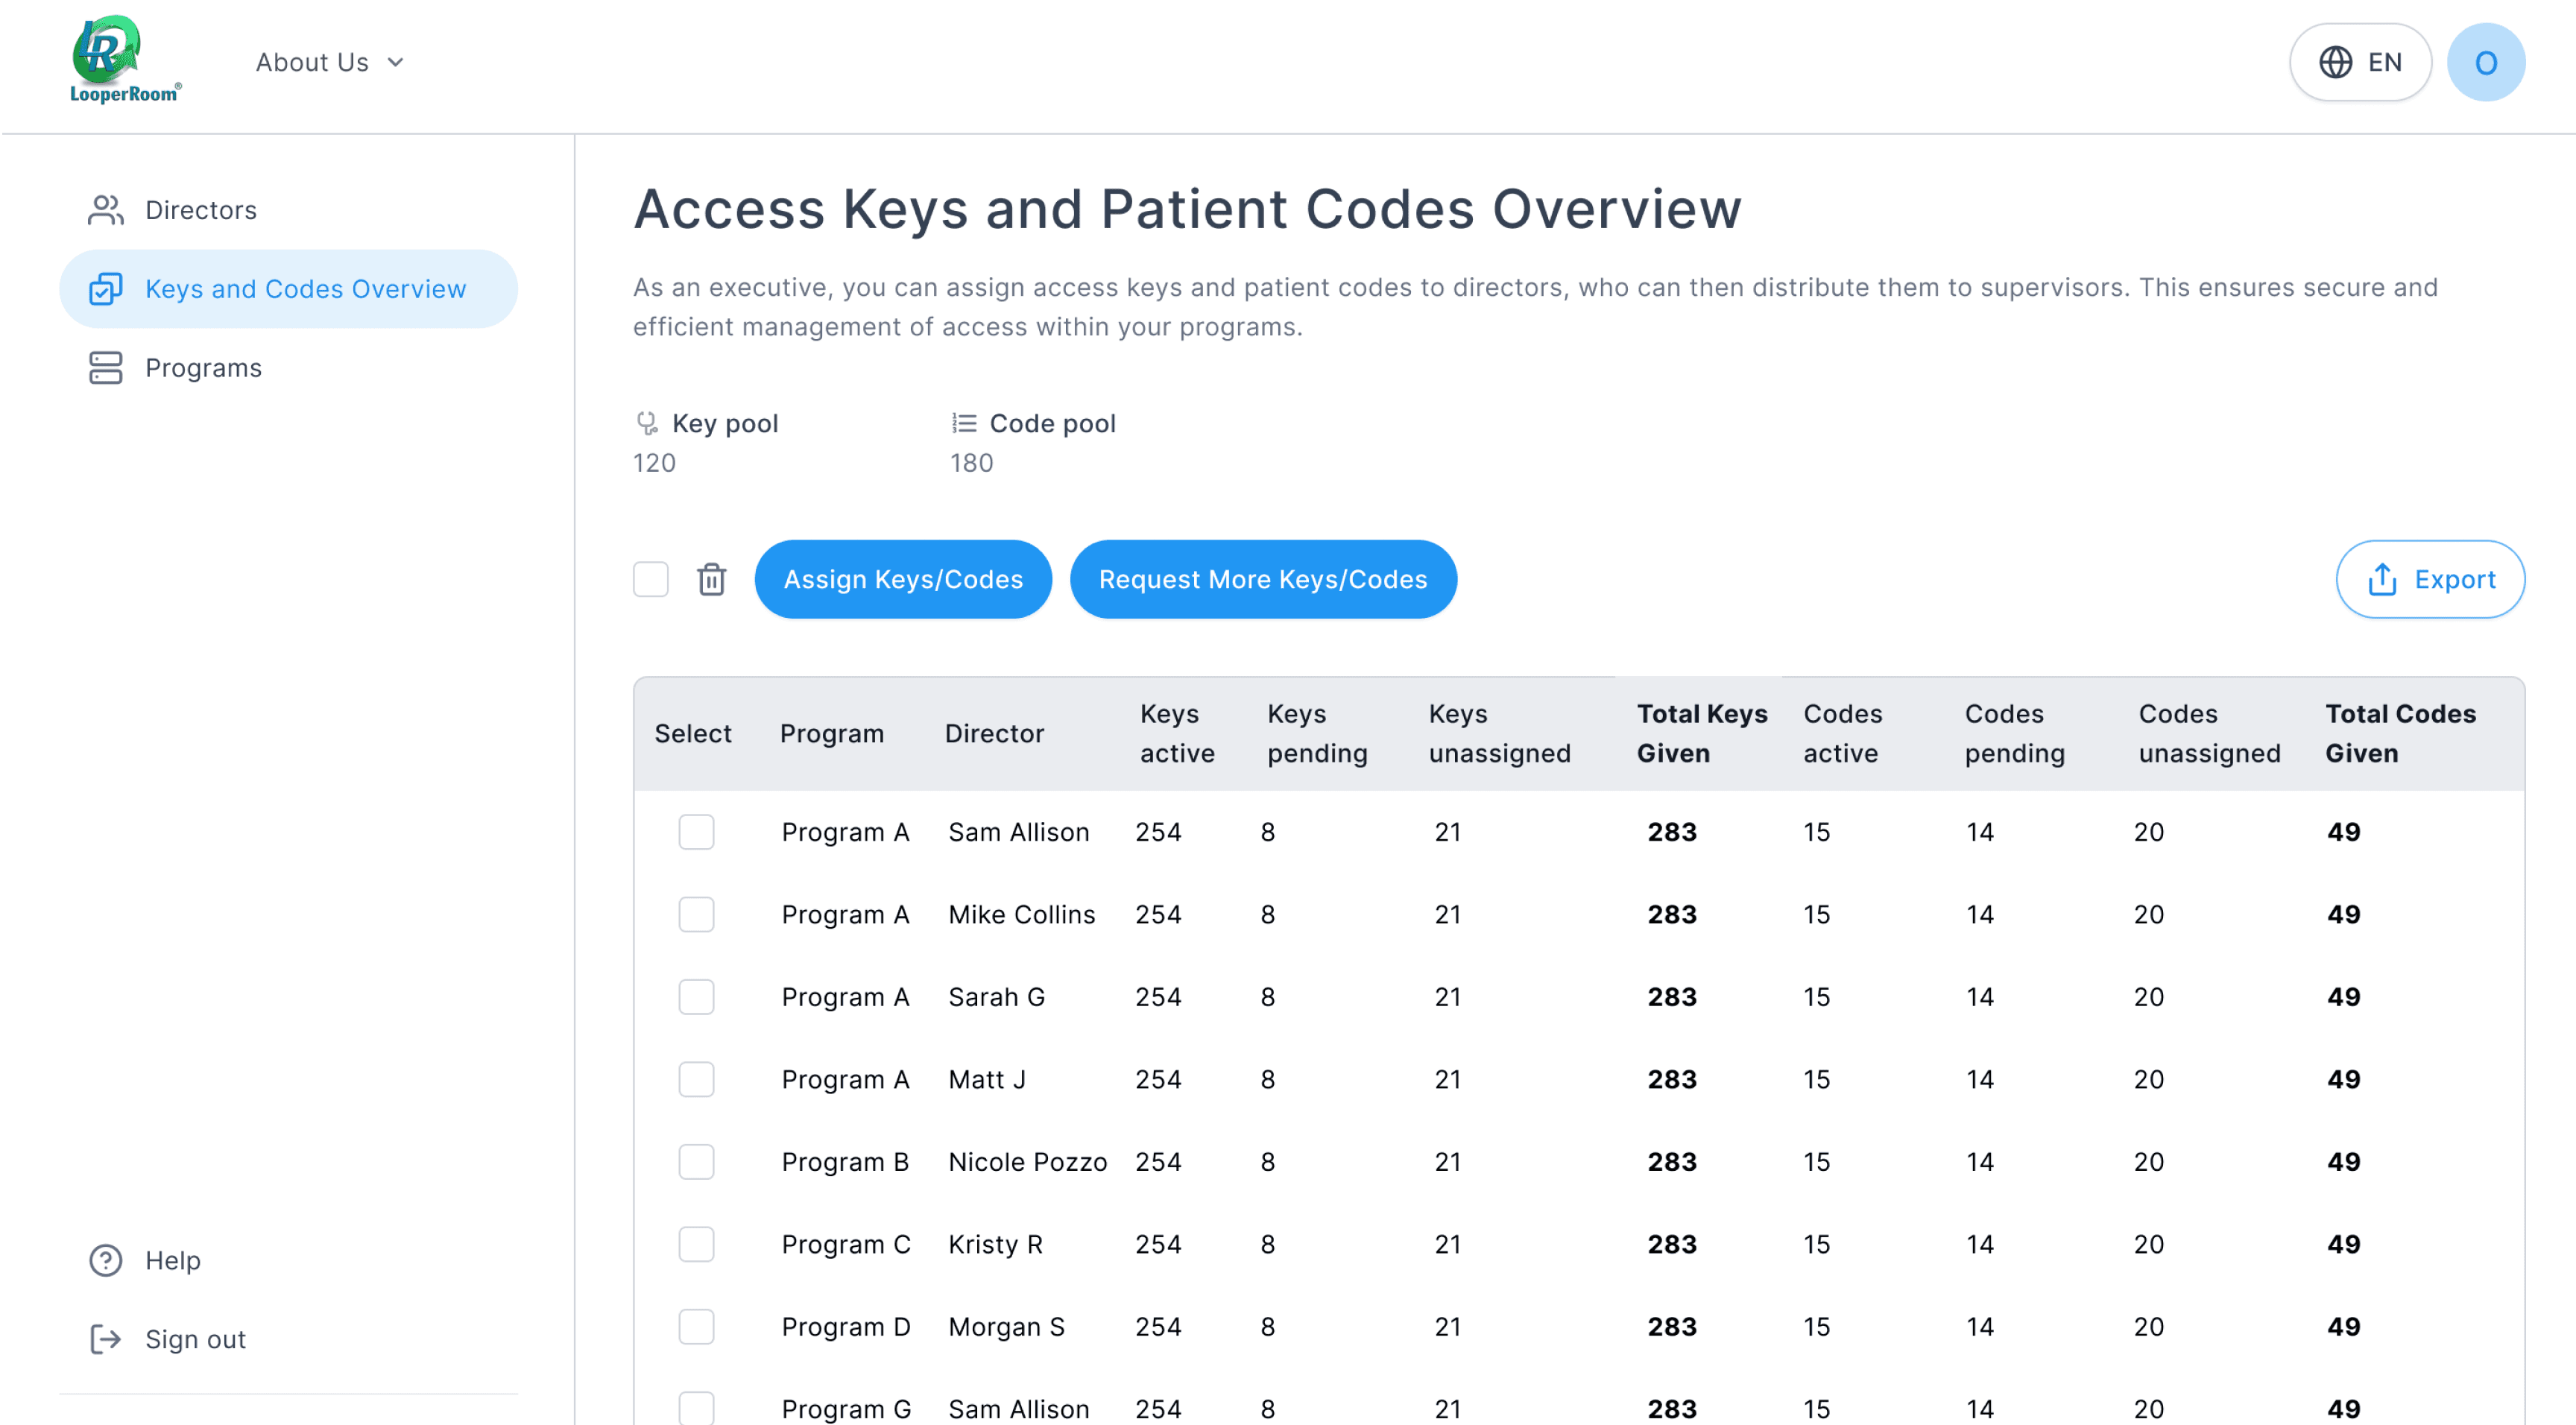This screenshot has width=2576, height=1425.
Task: Click the Program column header
Action: tap(832, 733)
